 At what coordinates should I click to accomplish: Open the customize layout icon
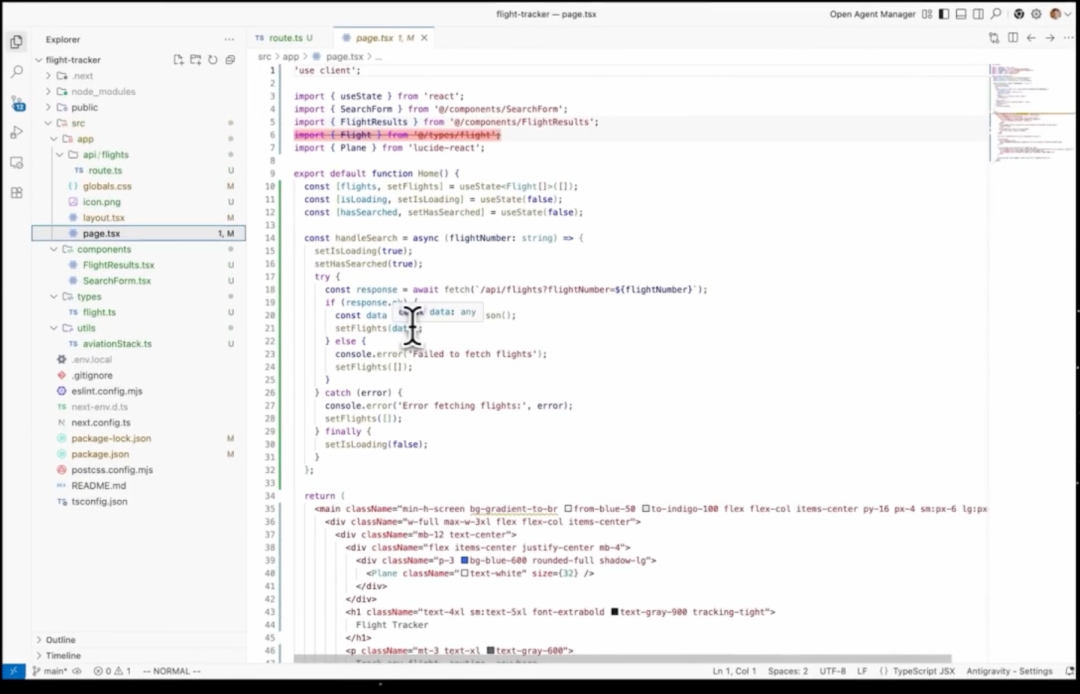(927, 14)
